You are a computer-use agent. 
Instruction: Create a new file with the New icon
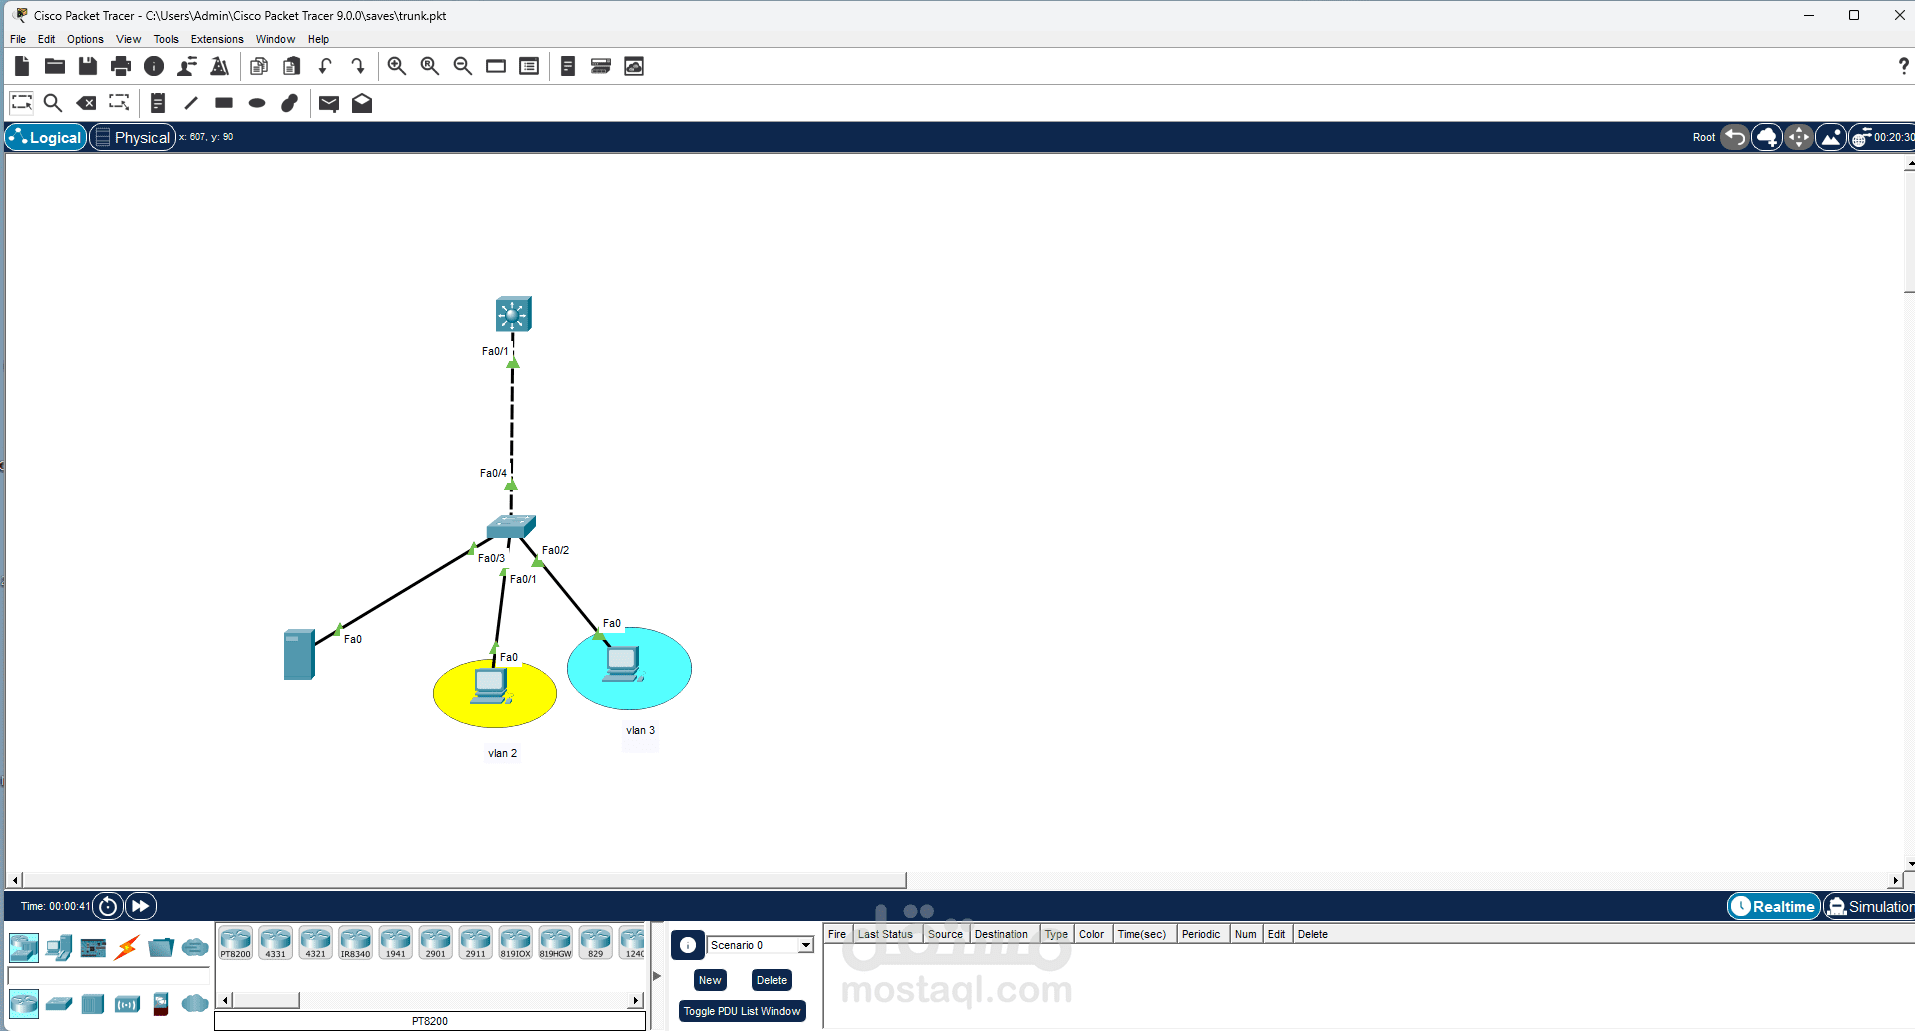22,66
